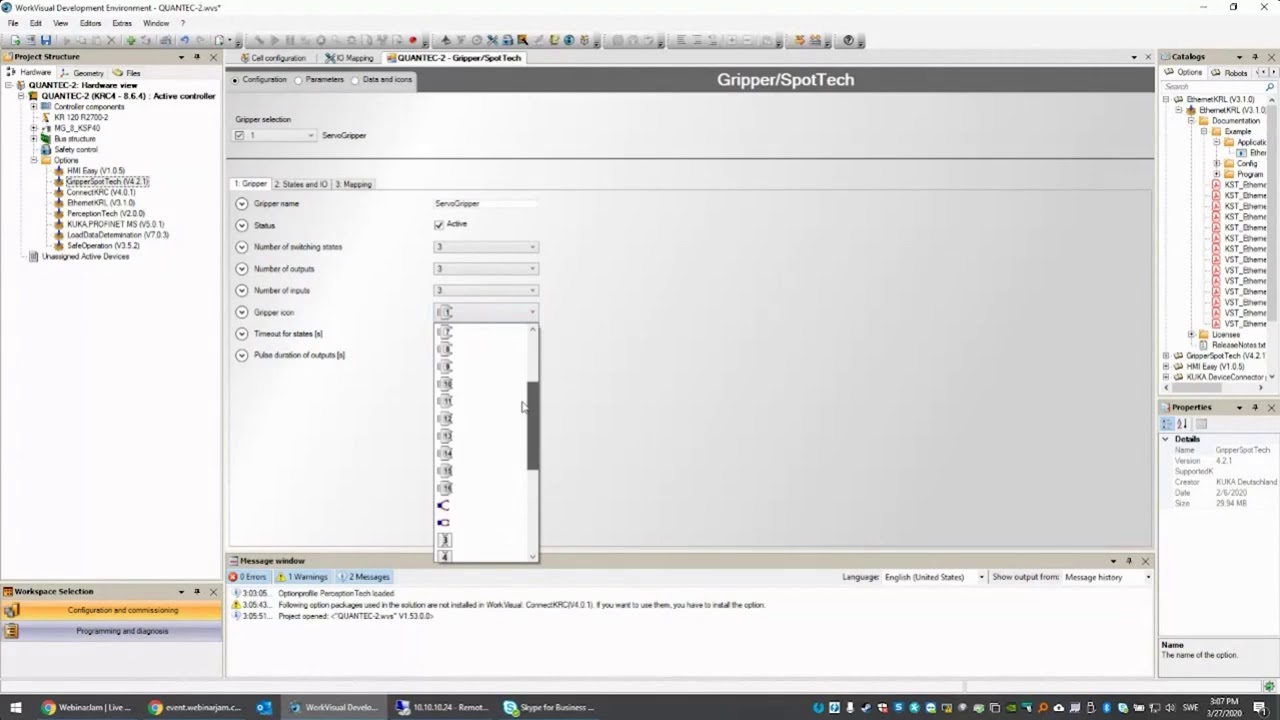
Task: Select gripper icon number 14 in list
Action: pyautogui.click(x=445, y=453)
